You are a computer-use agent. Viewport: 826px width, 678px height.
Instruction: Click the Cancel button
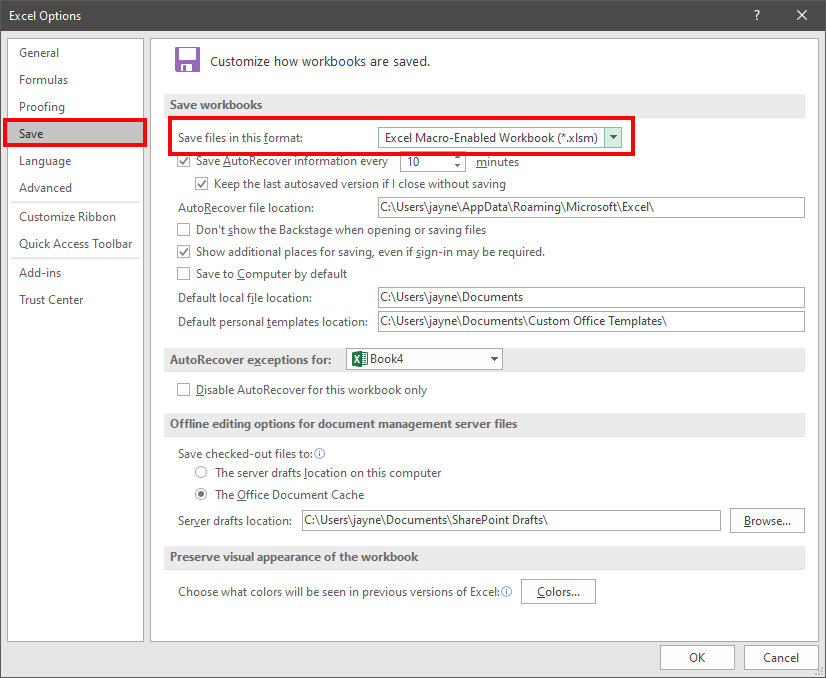(x=781, y=657)
